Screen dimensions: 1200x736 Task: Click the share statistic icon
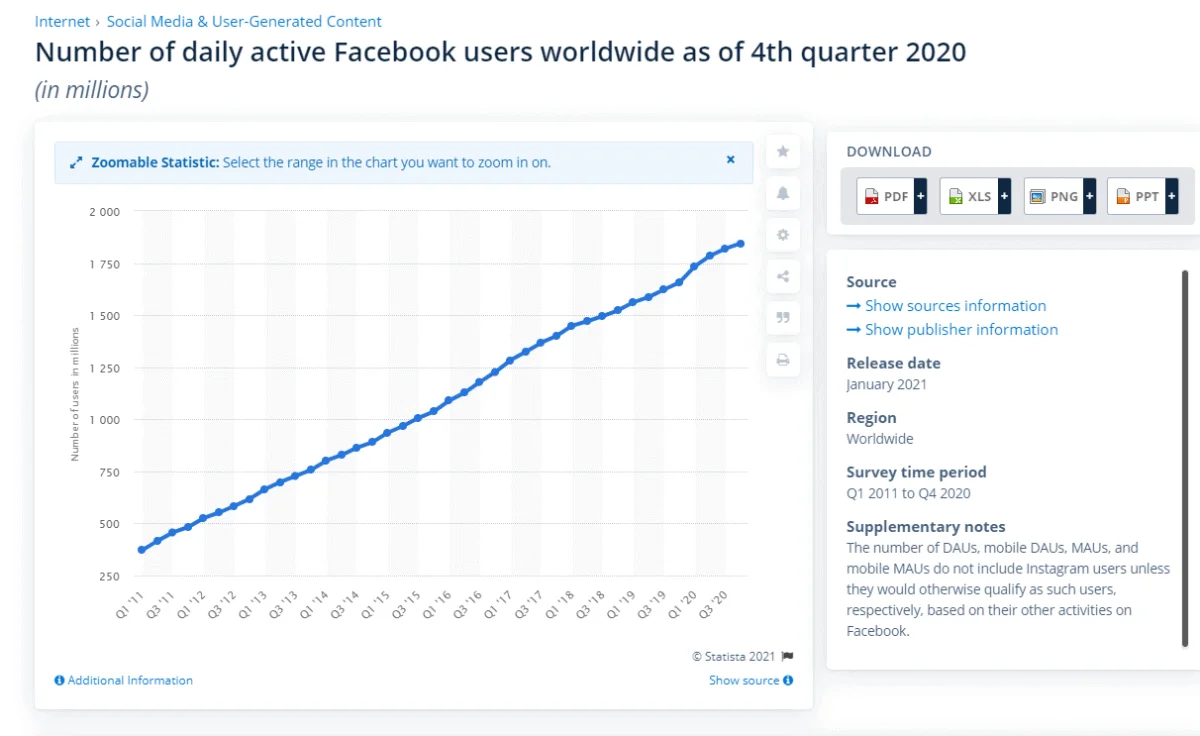[783, 277]
